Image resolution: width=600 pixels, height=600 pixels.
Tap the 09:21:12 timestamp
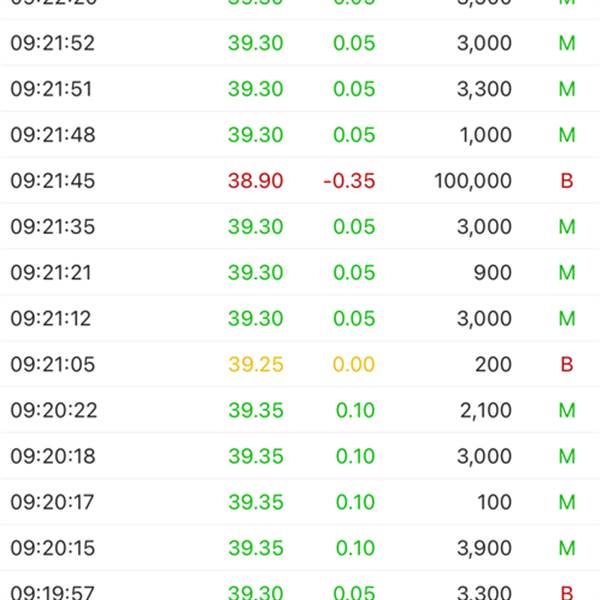(51, 318)
